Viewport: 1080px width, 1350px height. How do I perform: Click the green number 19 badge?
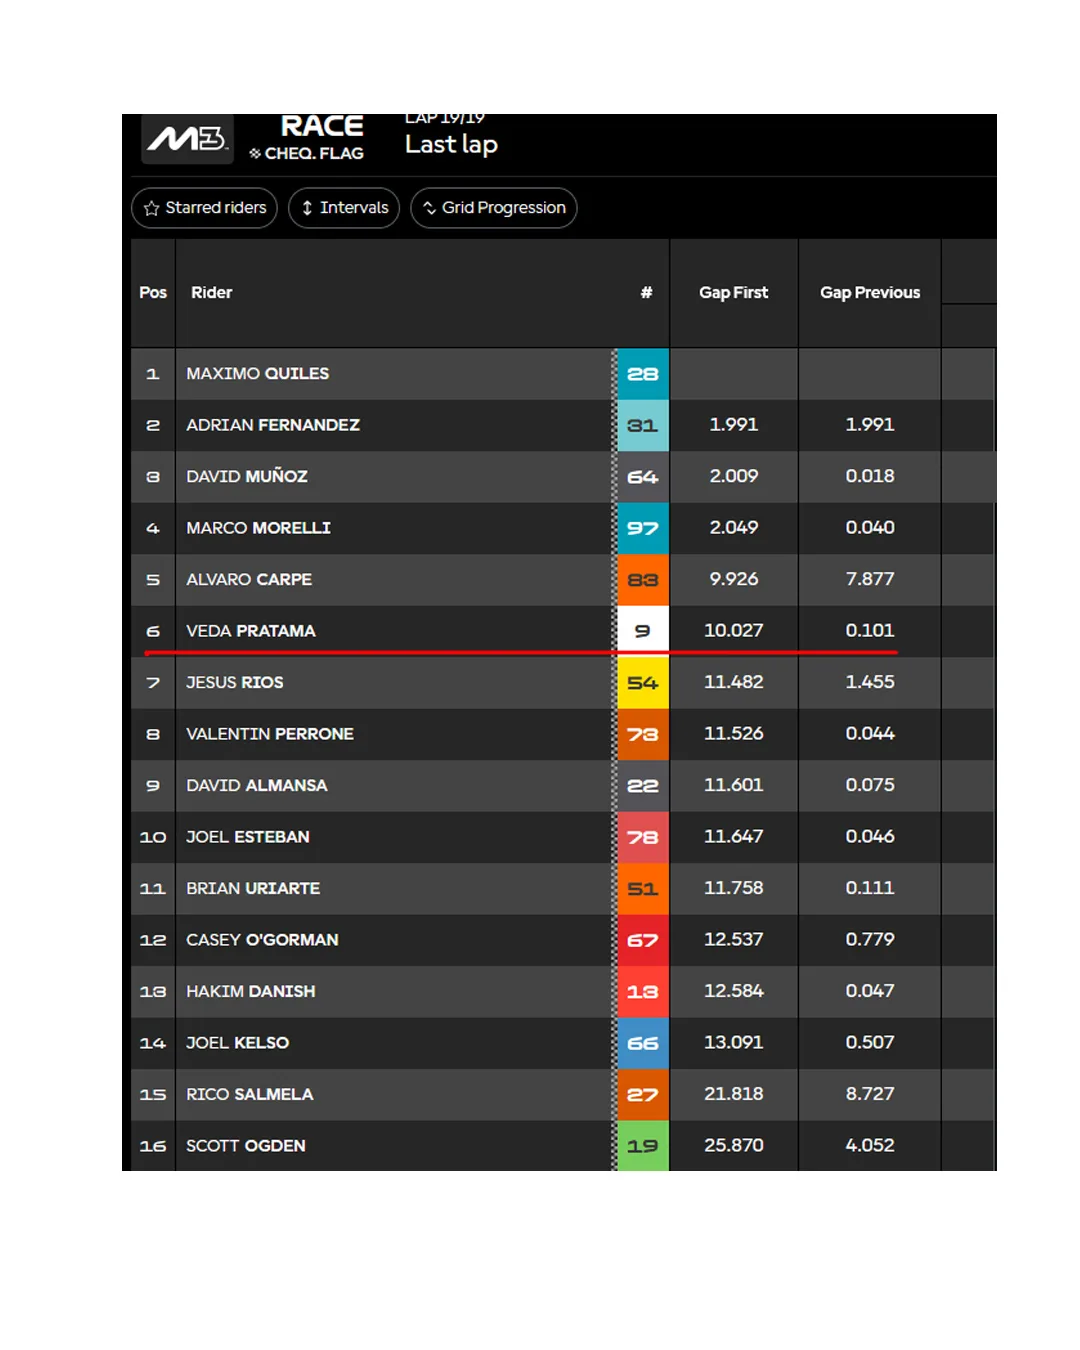(x=642, y=1146)
